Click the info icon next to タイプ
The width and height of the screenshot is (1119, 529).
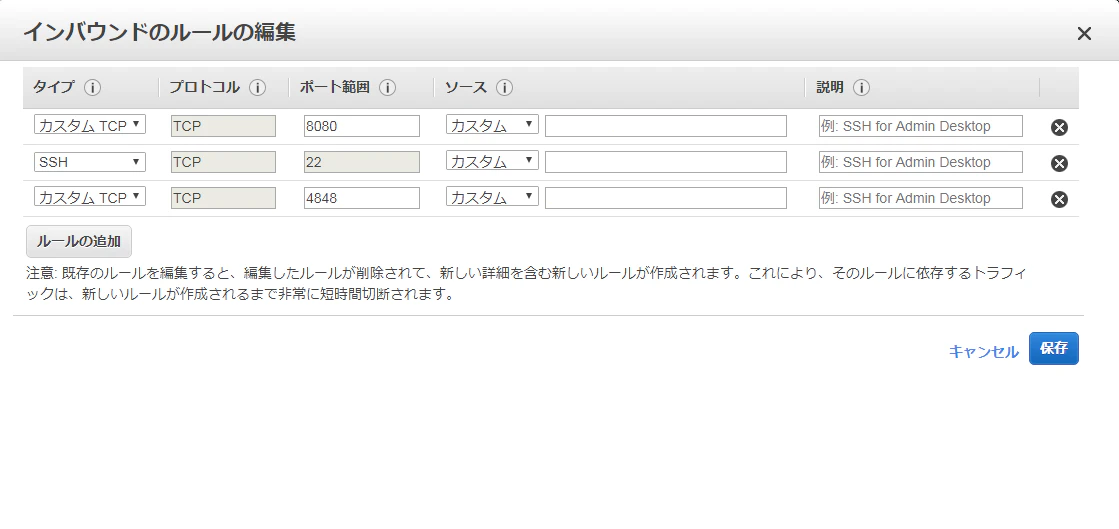pos(93,88)
